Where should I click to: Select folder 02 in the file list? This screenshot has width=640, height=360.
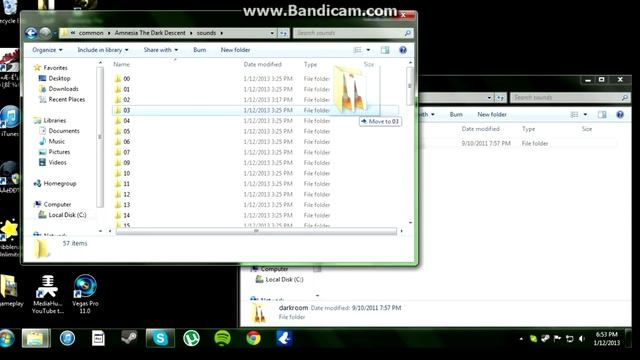click(x=127, y=100)
